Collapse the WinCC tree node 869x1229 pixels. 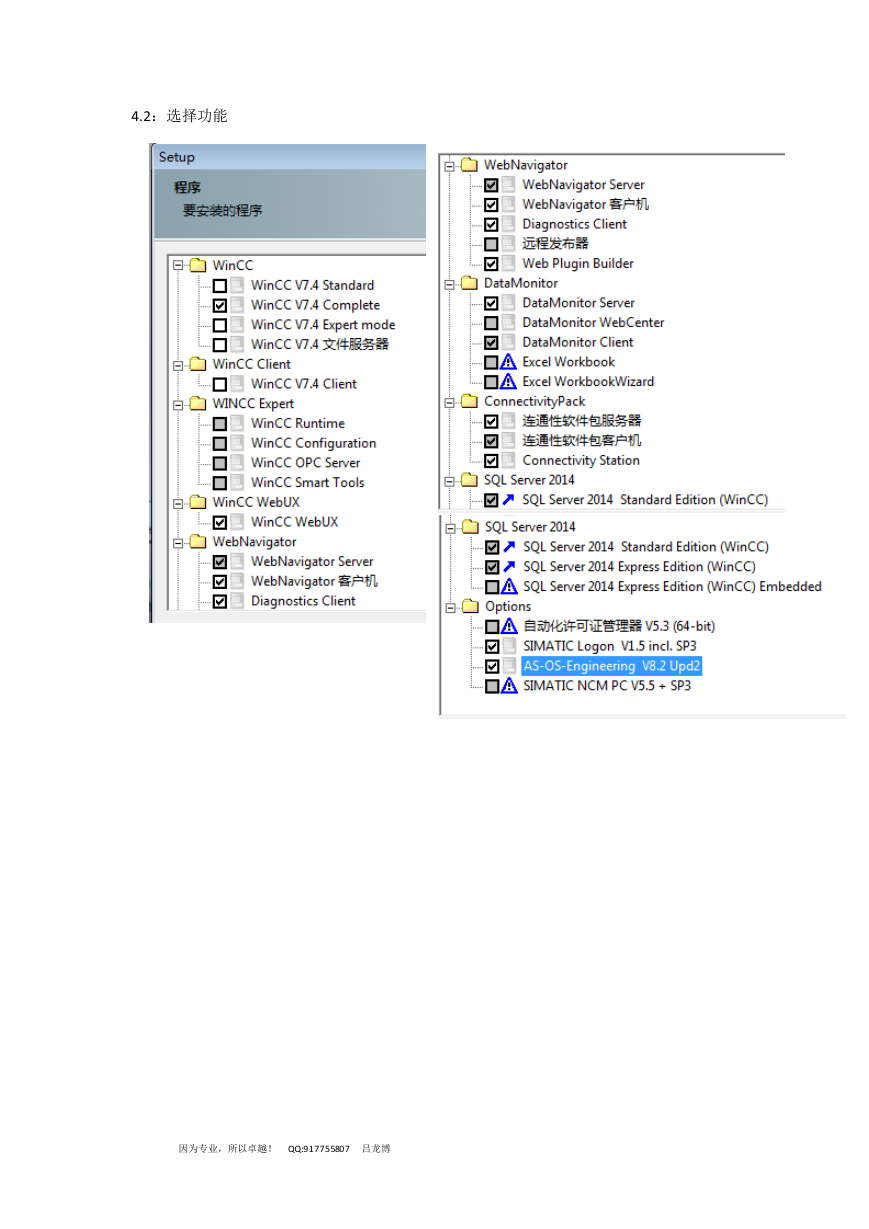(x=179, y=266)
